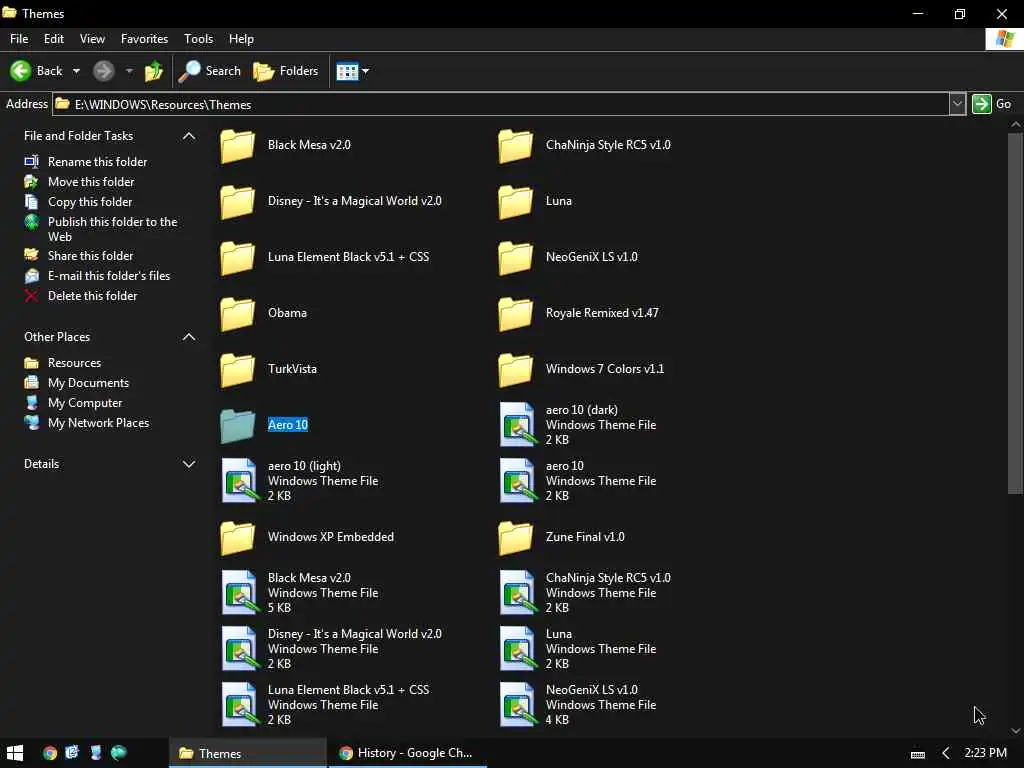Select the aero 10 (light) theme file icon
Image resolution: width=1024 pixels, height=768 pixels.
point(239,481)
